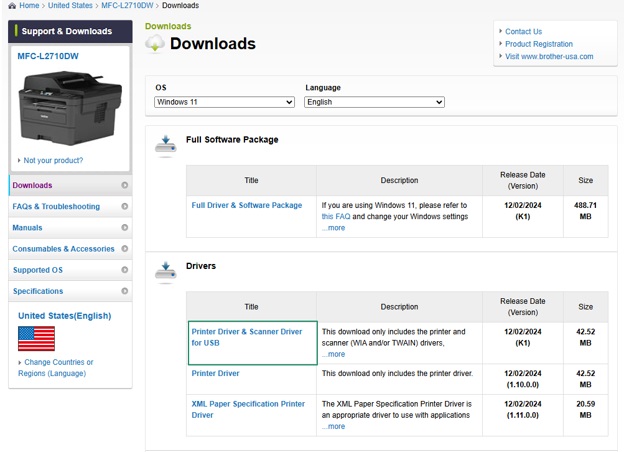Click the Downloads cloud icon beside heading
The width and height of the screenshot is (624, 452).
tap(155, 43)
